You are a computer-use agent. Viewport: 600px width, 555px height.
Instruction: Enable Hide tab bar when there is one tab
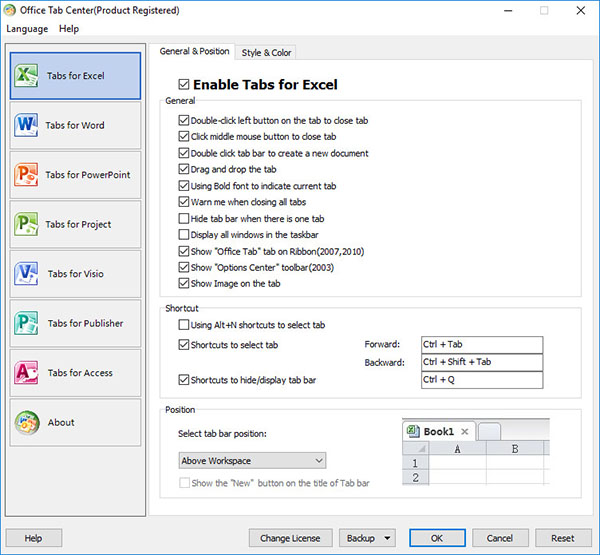click(184, 218)
